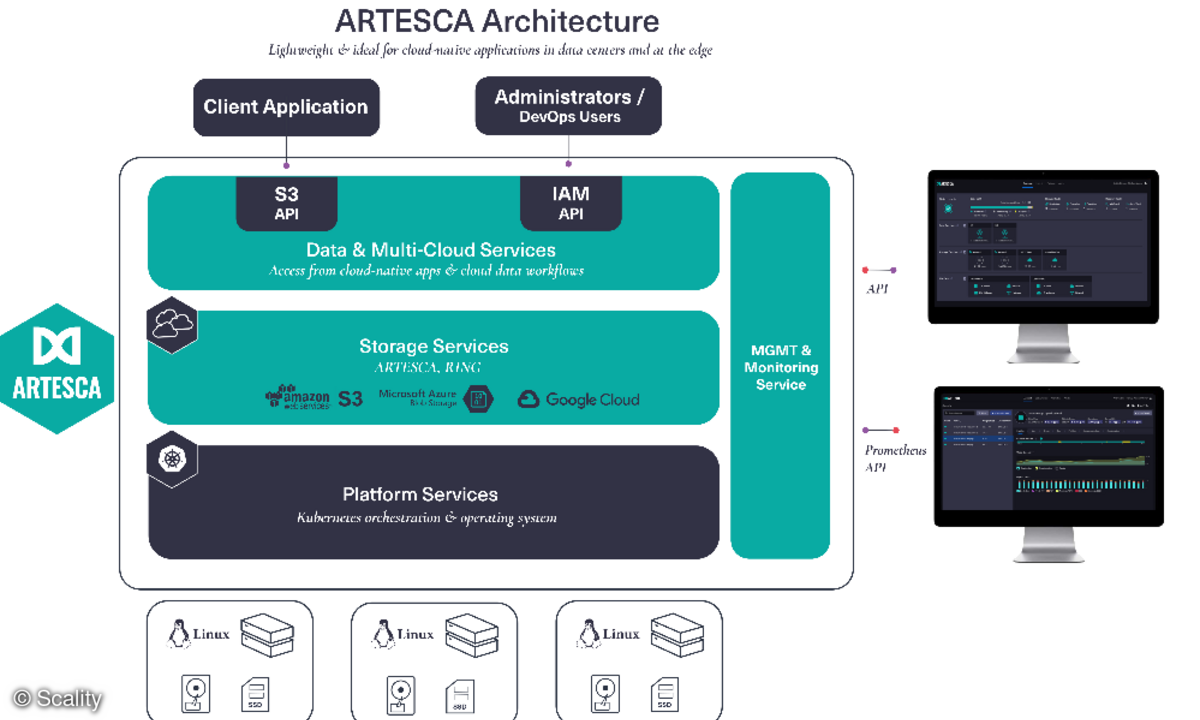
Task: Click the Client Application box
Action: coord(286,107)
